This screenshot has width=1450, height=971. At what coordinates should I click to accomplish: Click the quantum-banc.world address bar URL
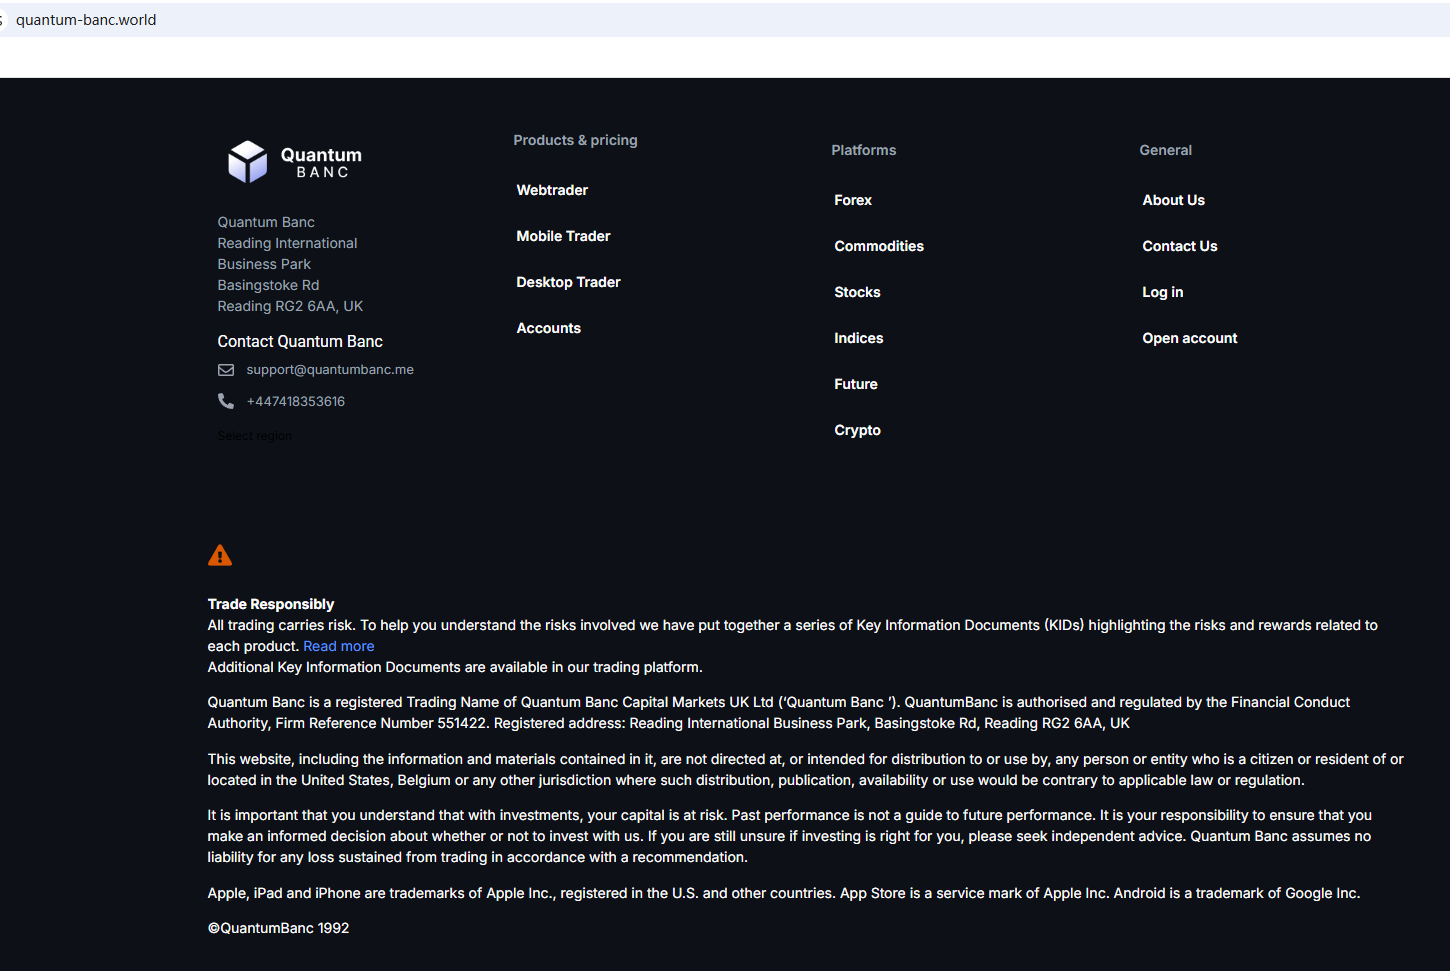pos(86,20)
